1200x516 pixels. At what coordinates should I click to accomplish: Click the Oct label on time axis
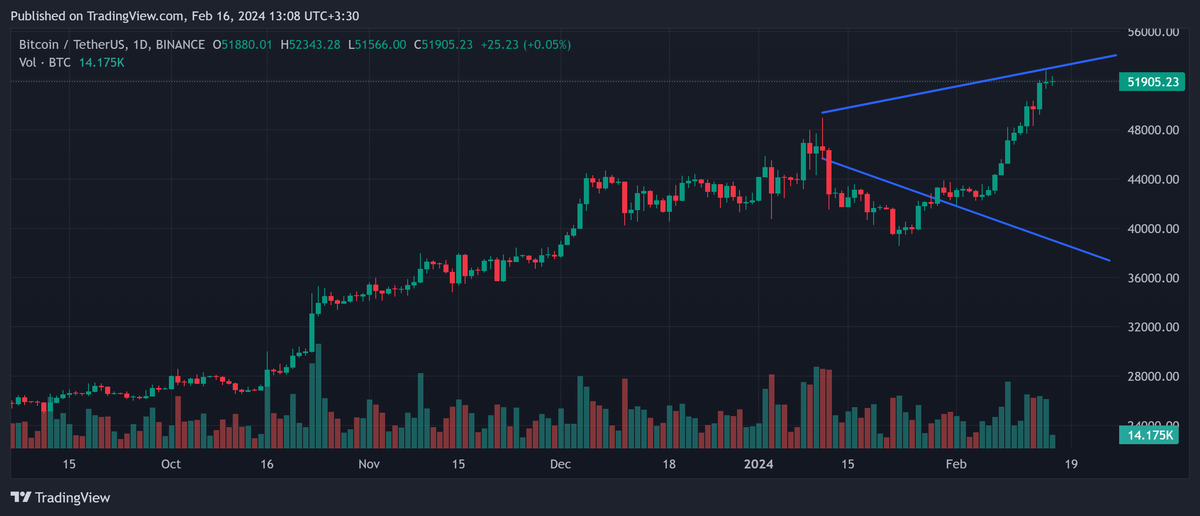pos(171,464)
